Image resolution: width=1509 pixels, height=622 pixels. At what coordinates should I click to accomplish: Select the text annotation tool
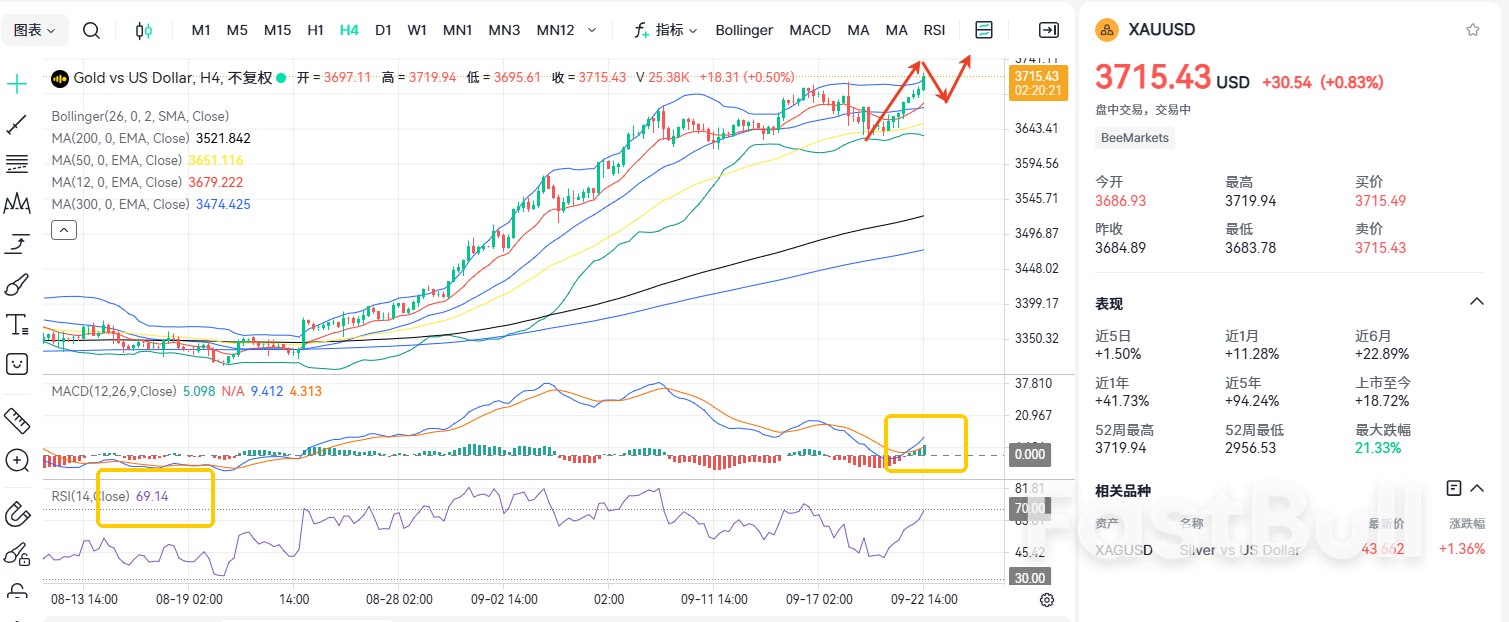tap(16, 324)
